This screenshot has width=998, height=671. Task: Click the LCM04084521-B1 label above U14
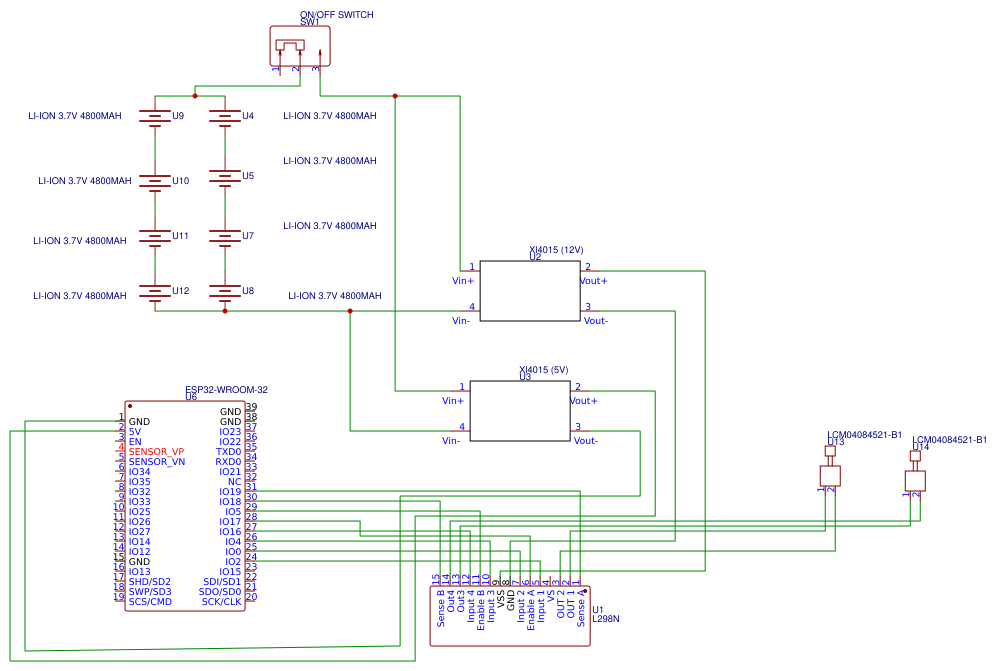(950, 440)
